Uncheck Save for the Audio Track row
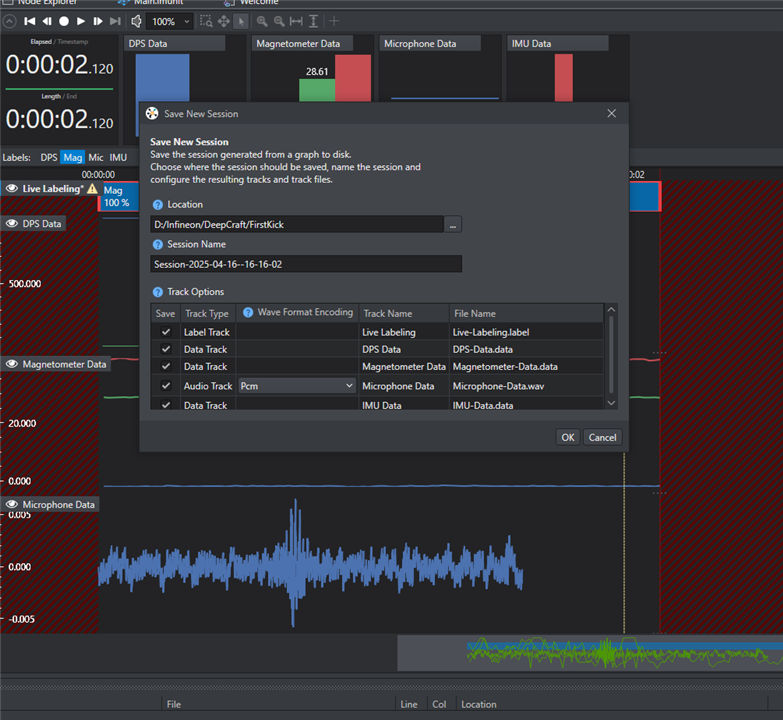Screen dimensions: 783x720 (166, 385)
